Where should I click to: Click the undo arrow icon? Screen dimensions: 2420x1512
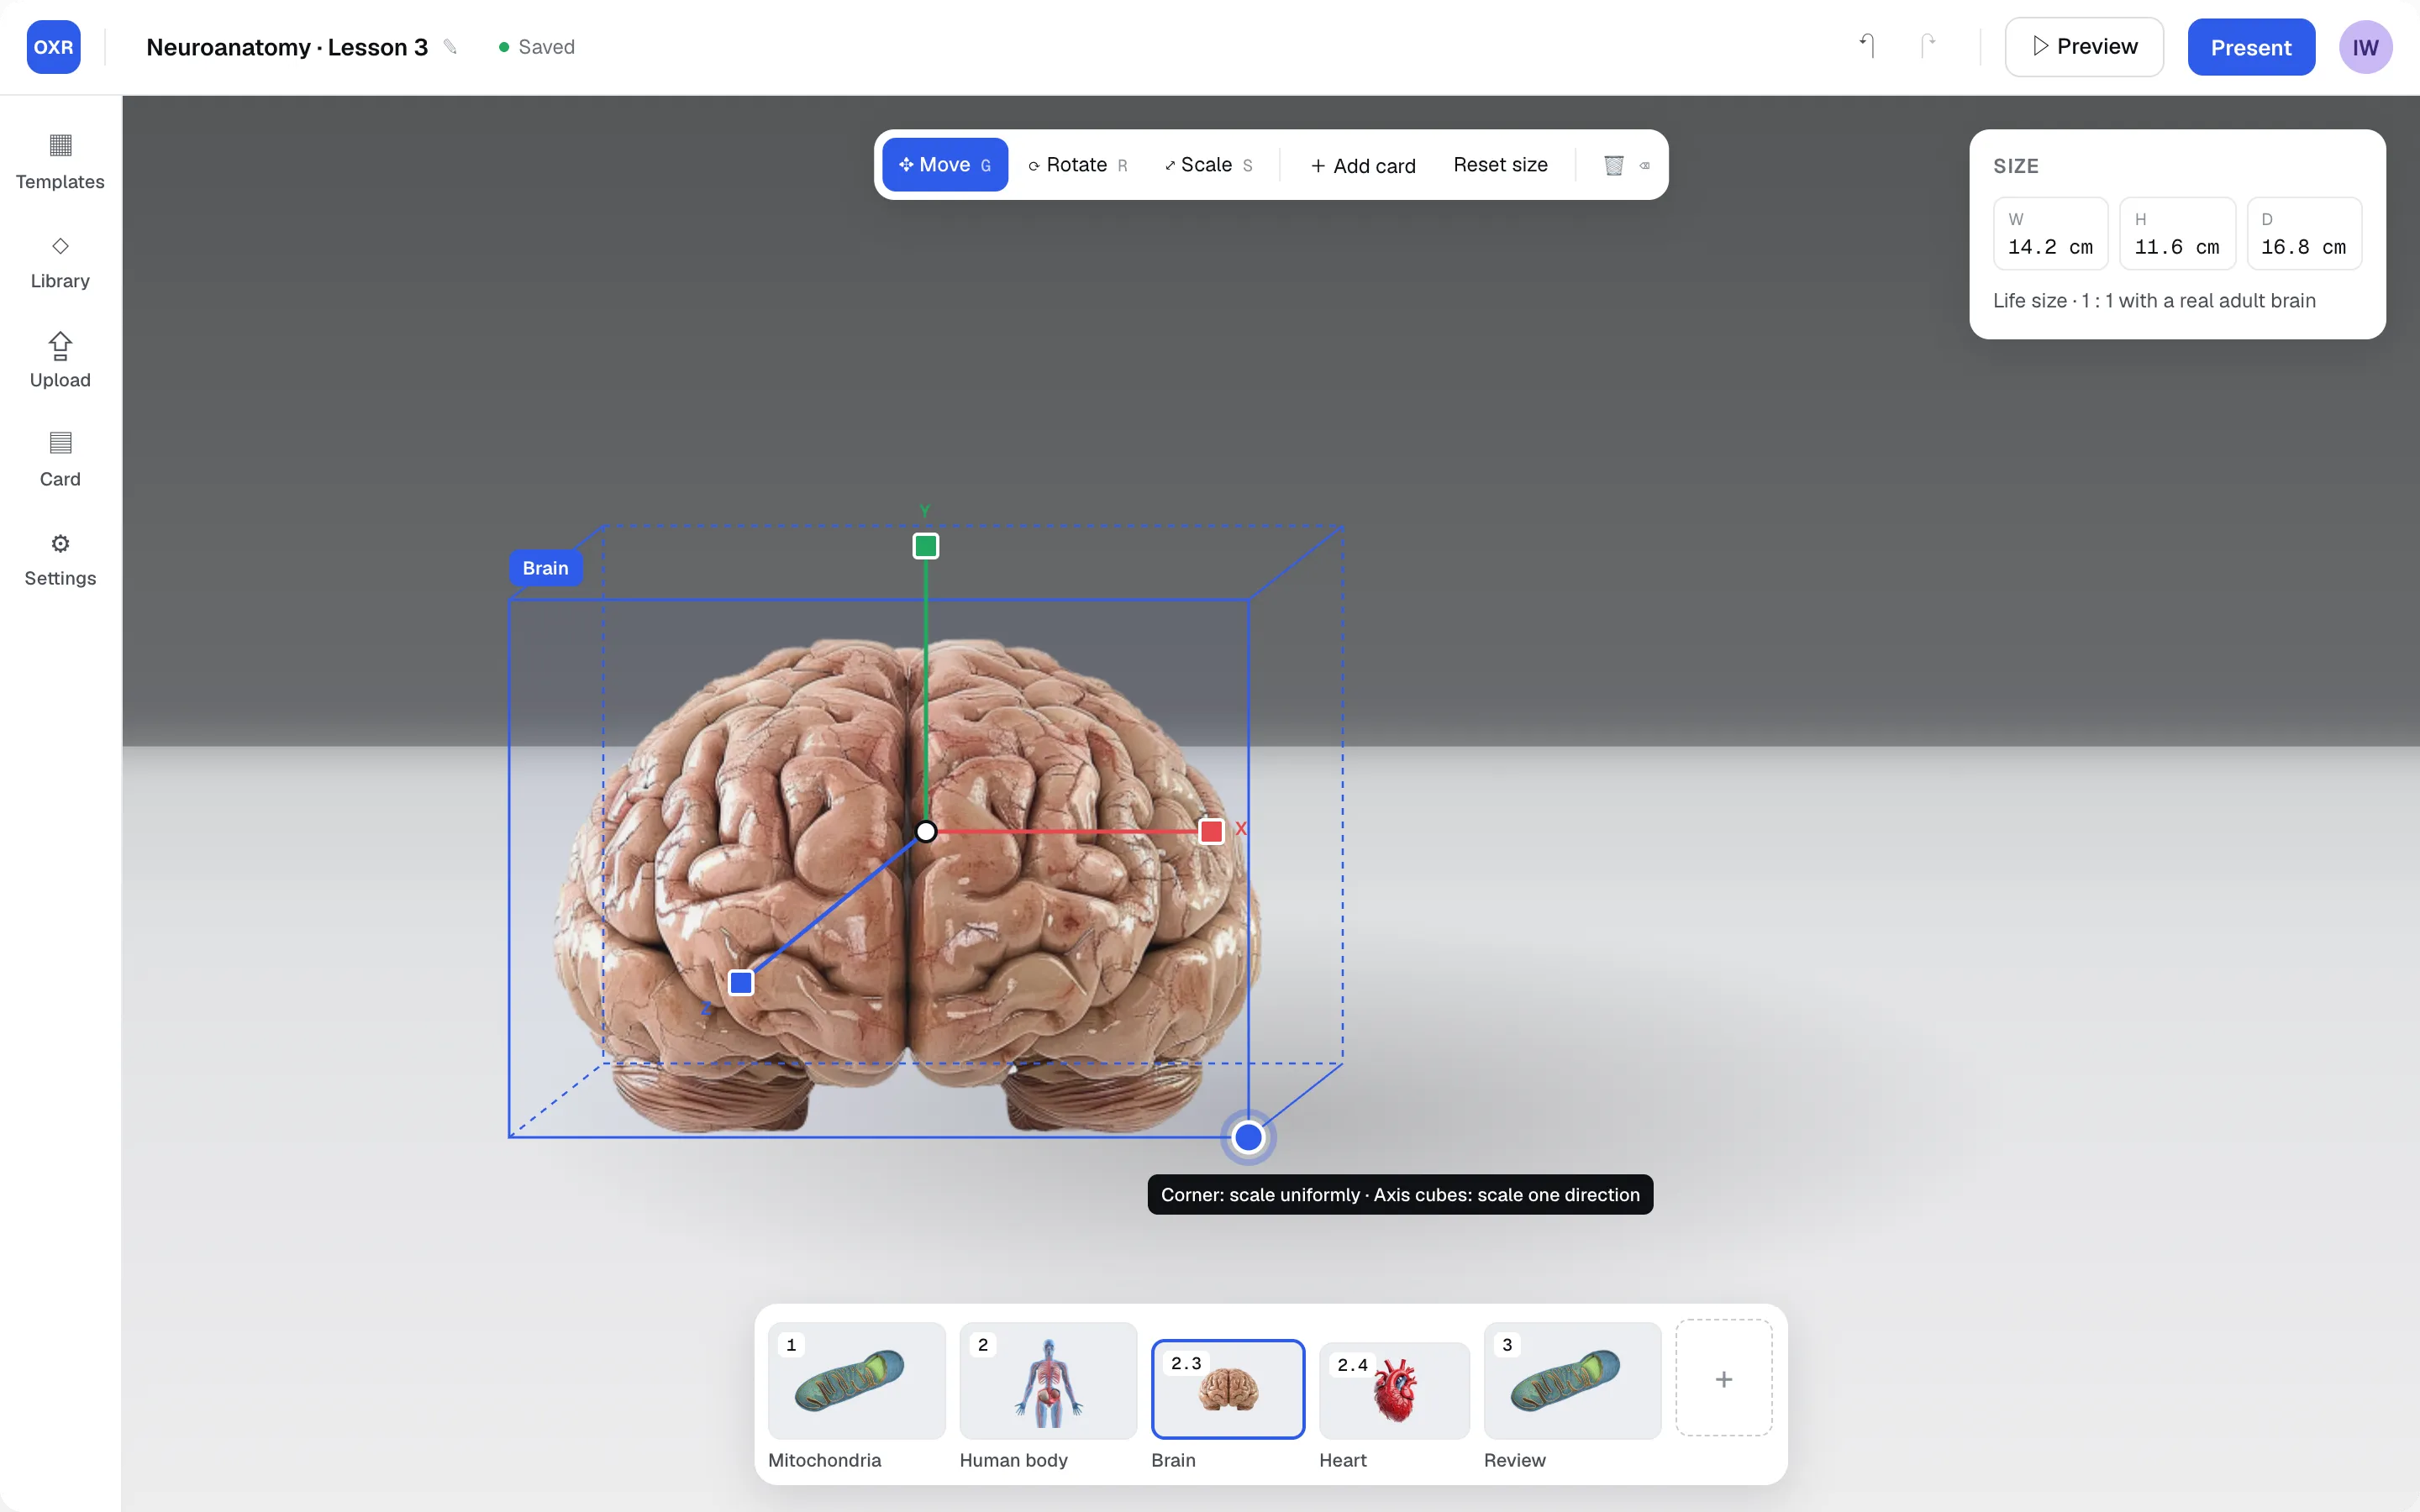[1866, 46]
